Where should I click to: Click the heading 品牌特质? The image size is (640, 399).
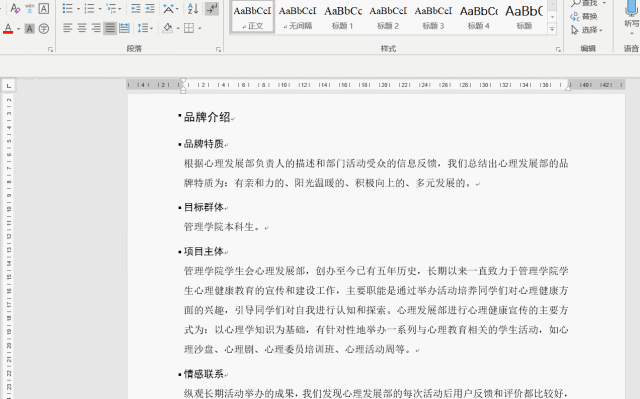pos(204,144)
